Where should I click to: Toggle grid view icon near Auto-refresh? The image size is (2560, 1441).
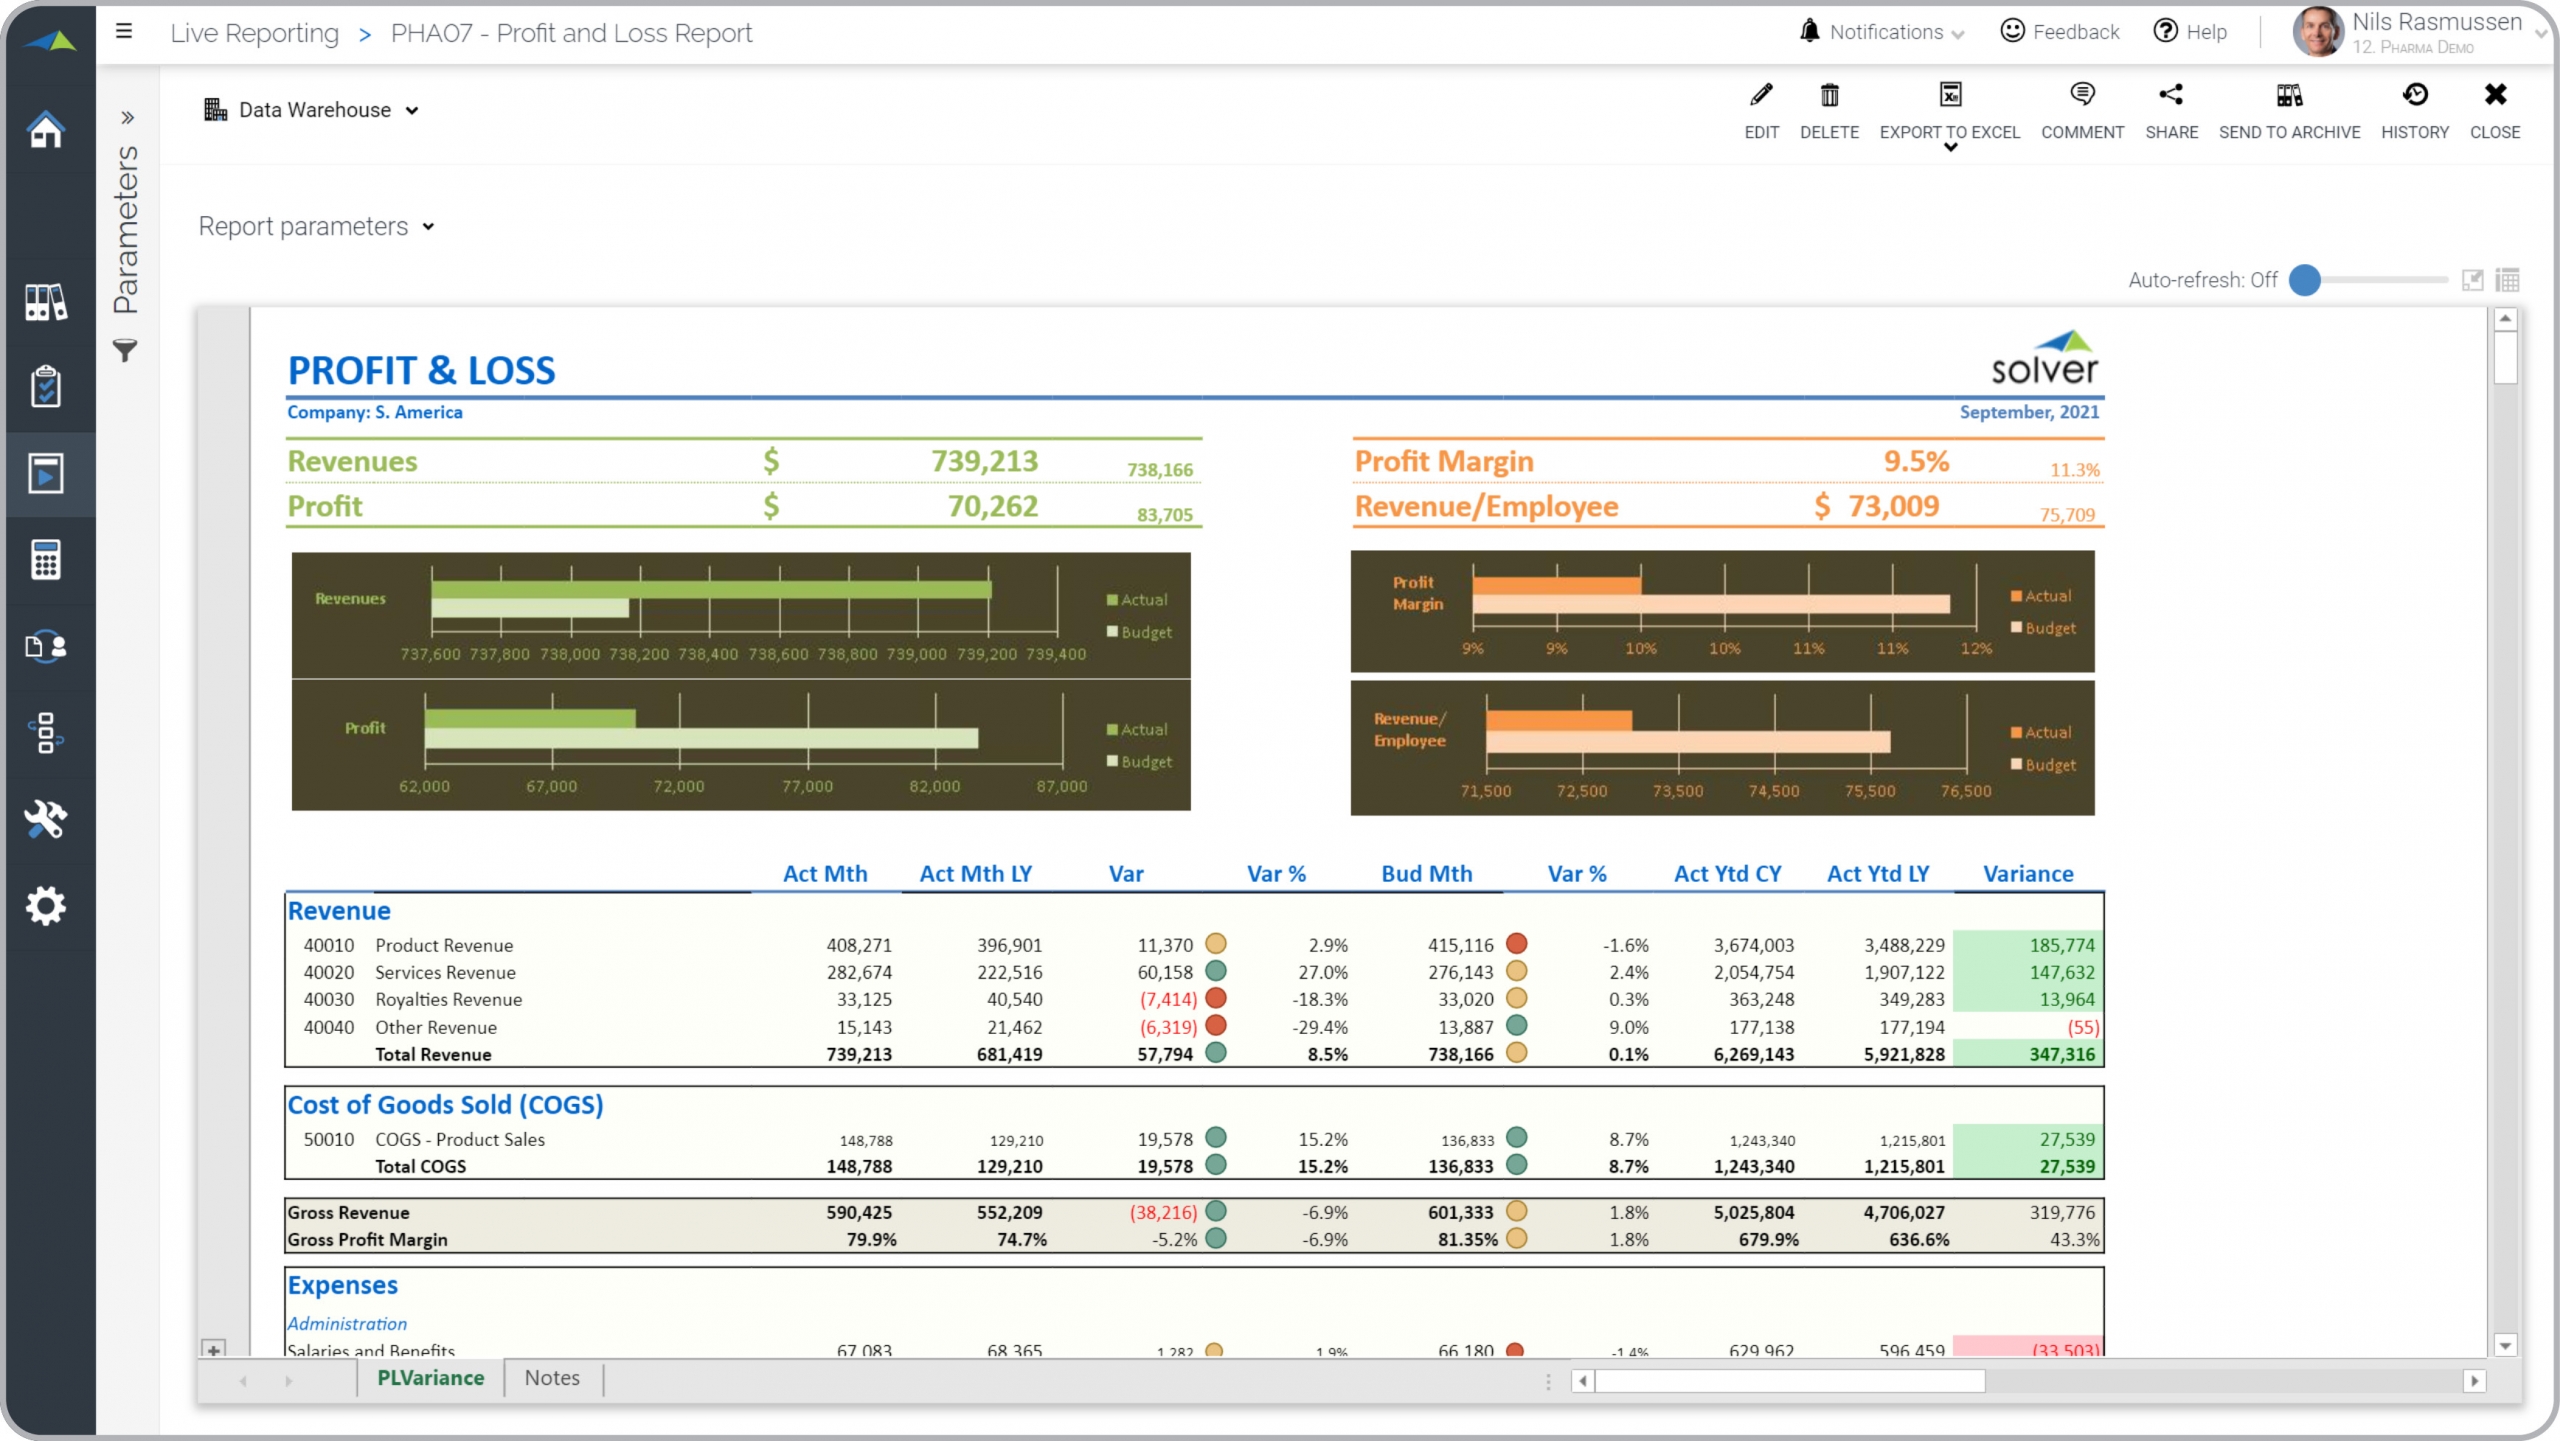[2507, 280]
